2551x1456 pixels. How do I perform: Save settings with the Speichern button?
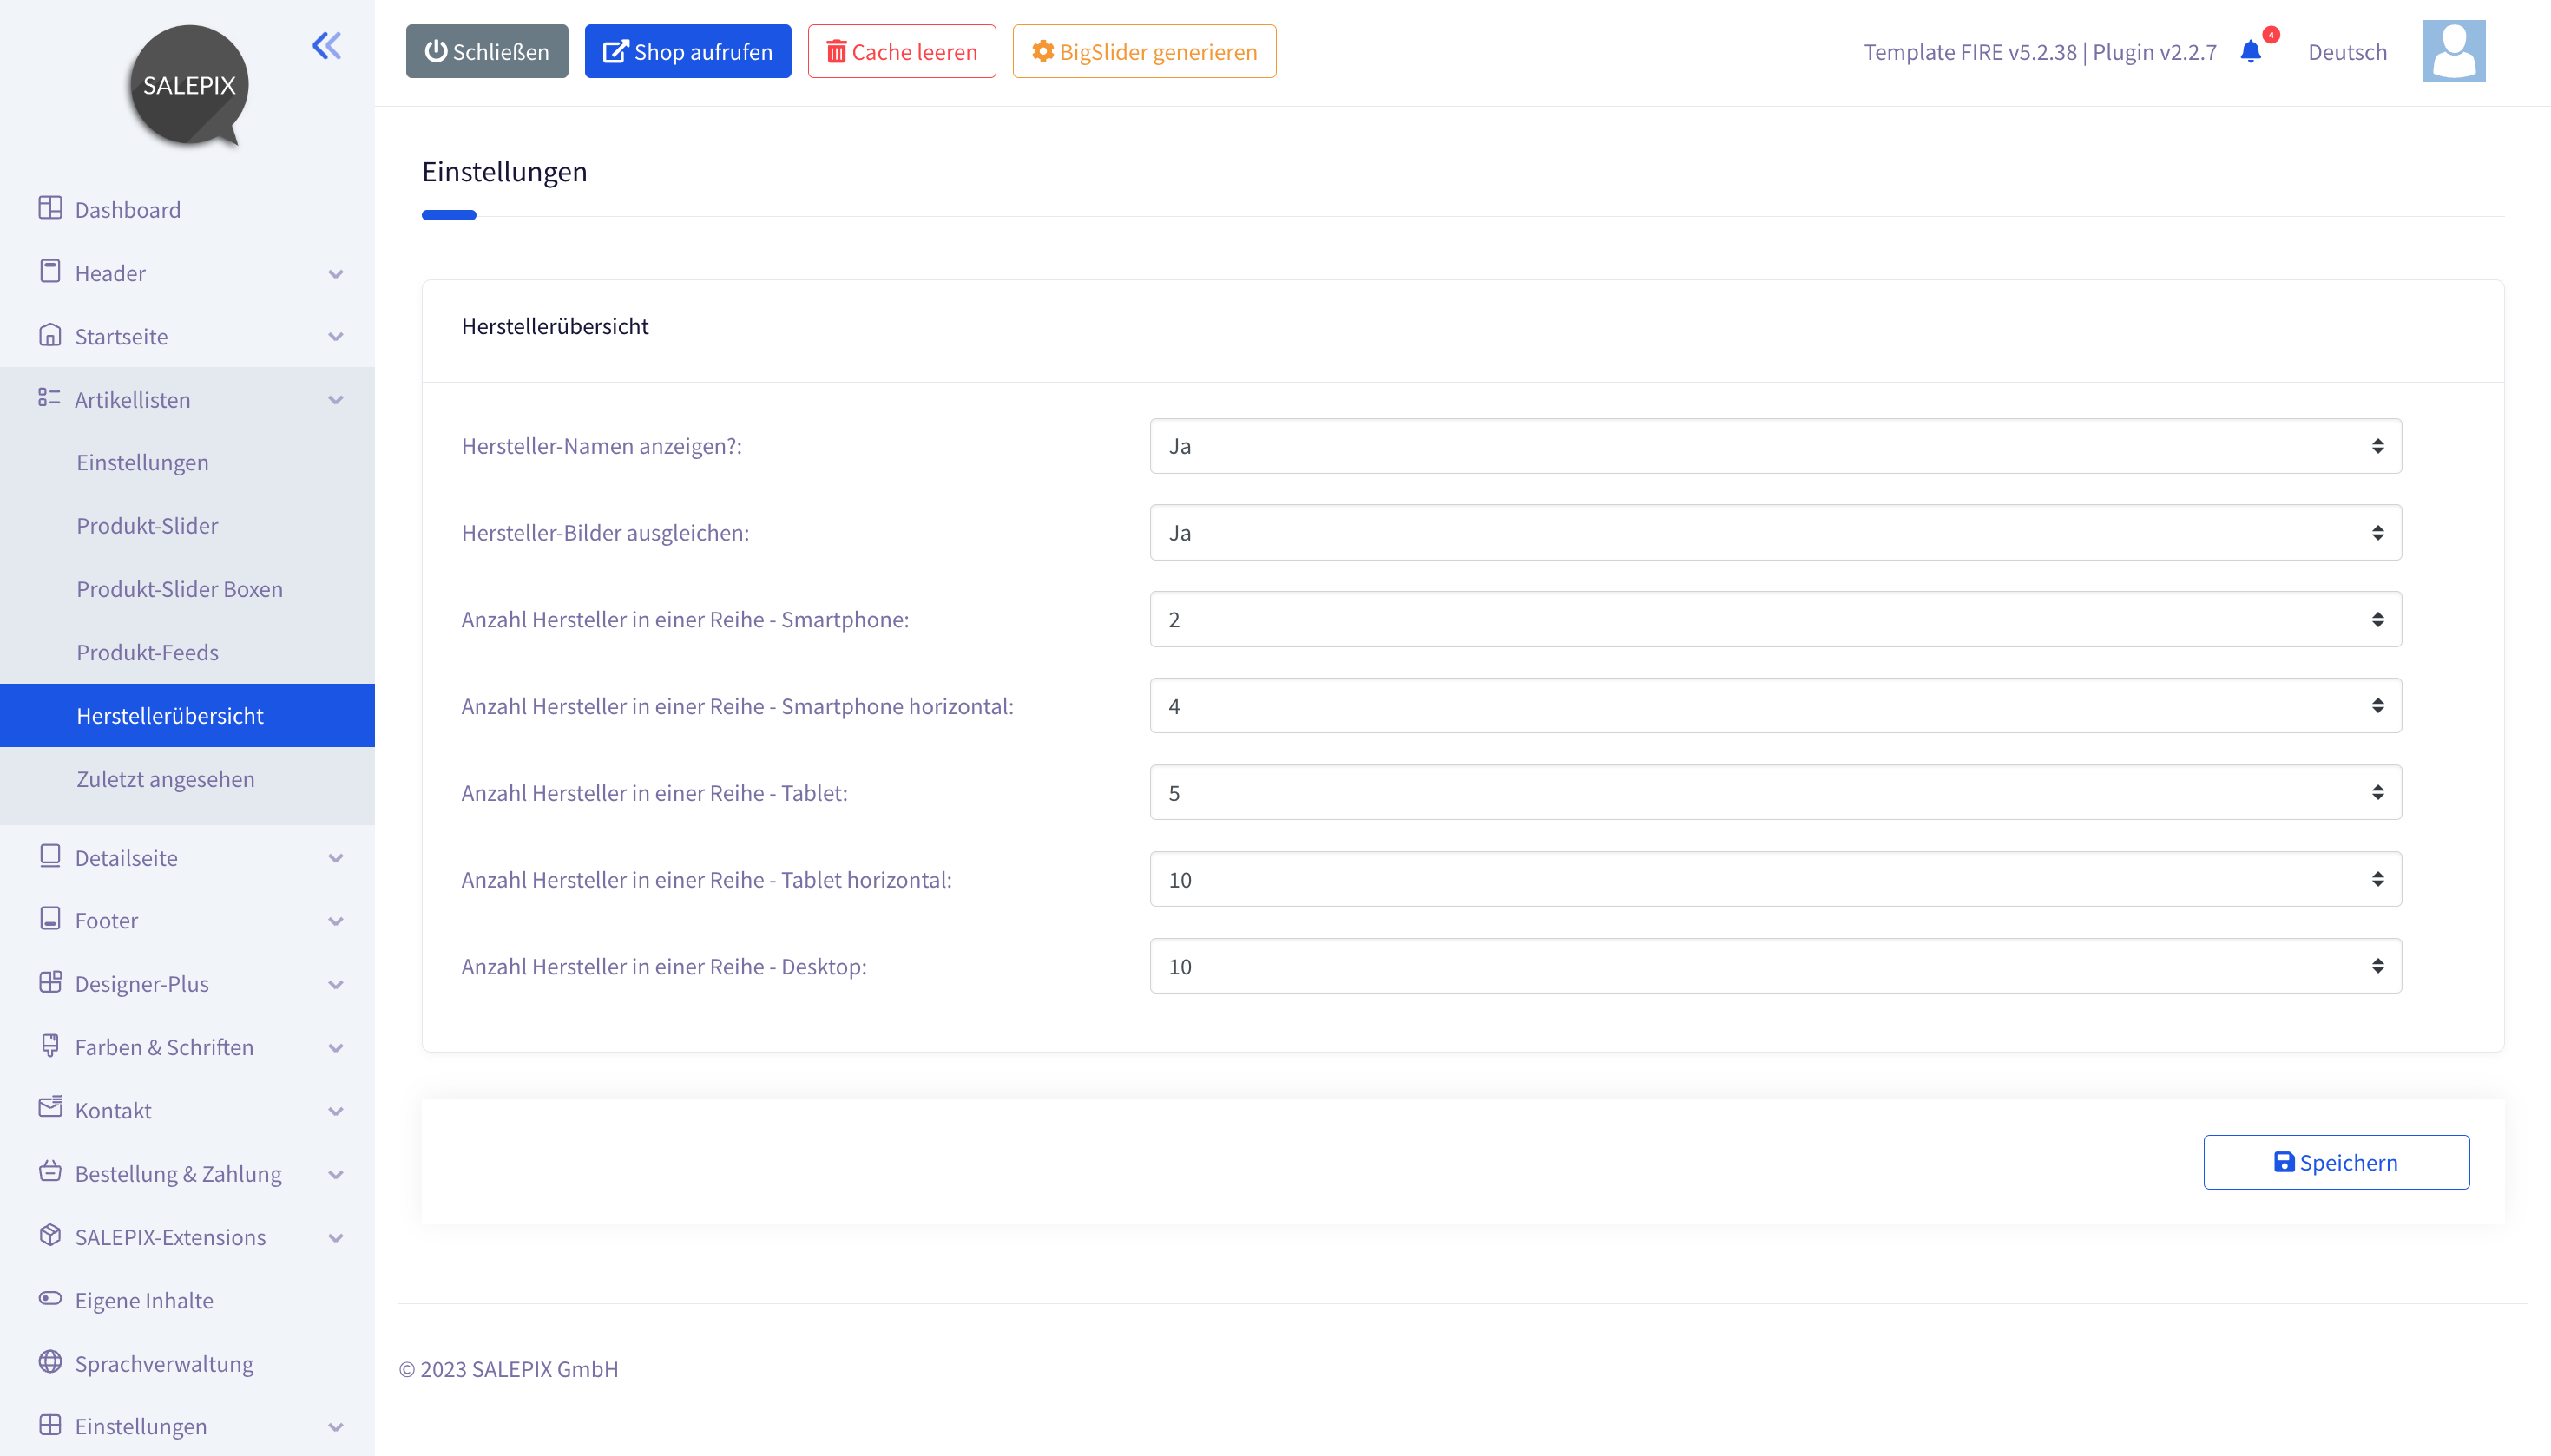coord(2336,1162)
